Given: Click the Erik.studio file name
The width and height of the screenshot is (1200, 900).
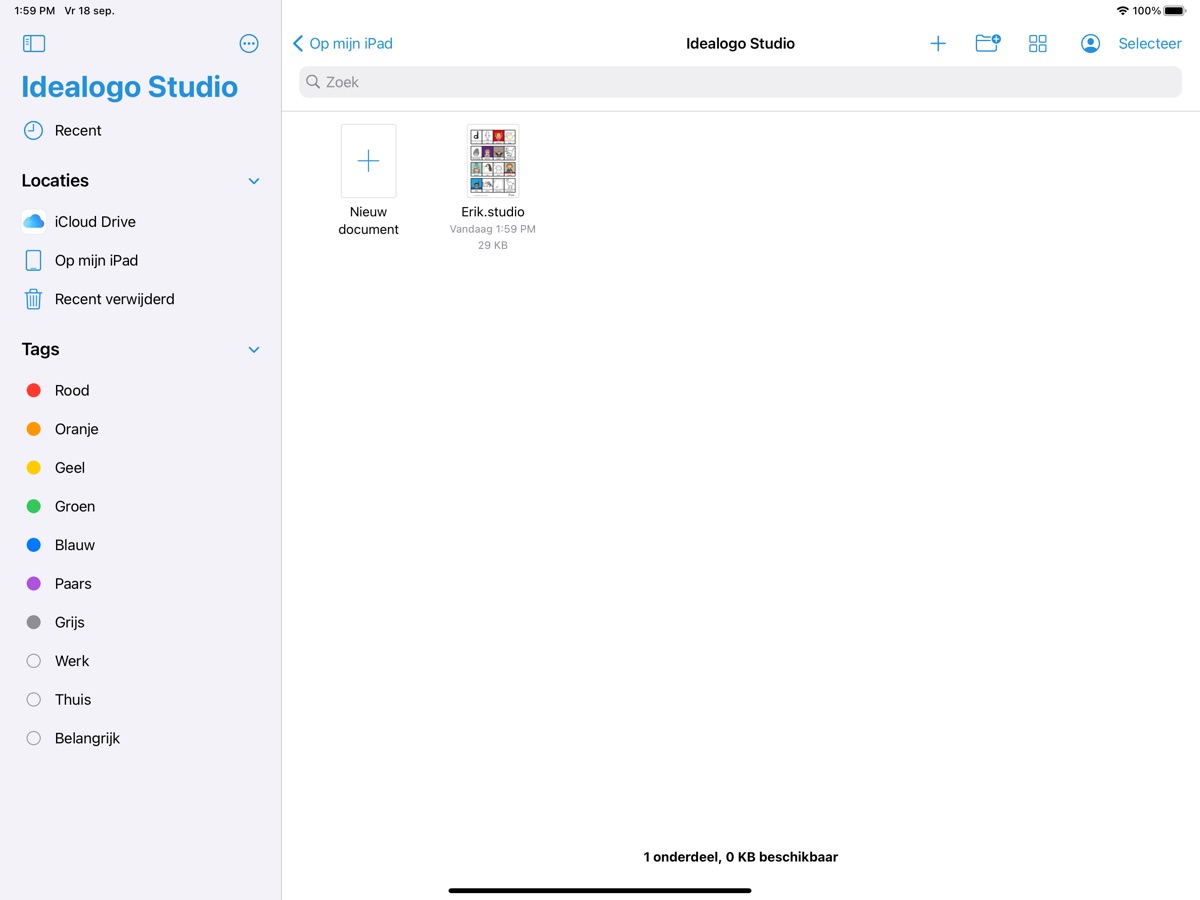Looking at the screenshot, I should 493,212.
